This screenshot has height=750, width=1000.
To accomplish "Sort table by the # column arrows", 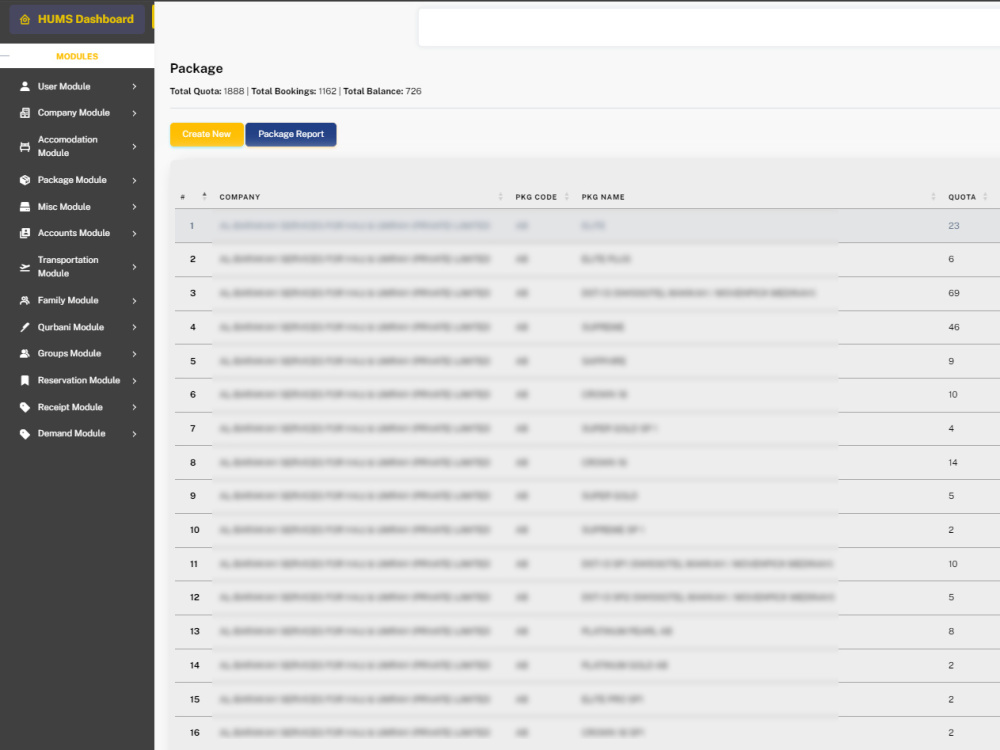I will (204, 196).
